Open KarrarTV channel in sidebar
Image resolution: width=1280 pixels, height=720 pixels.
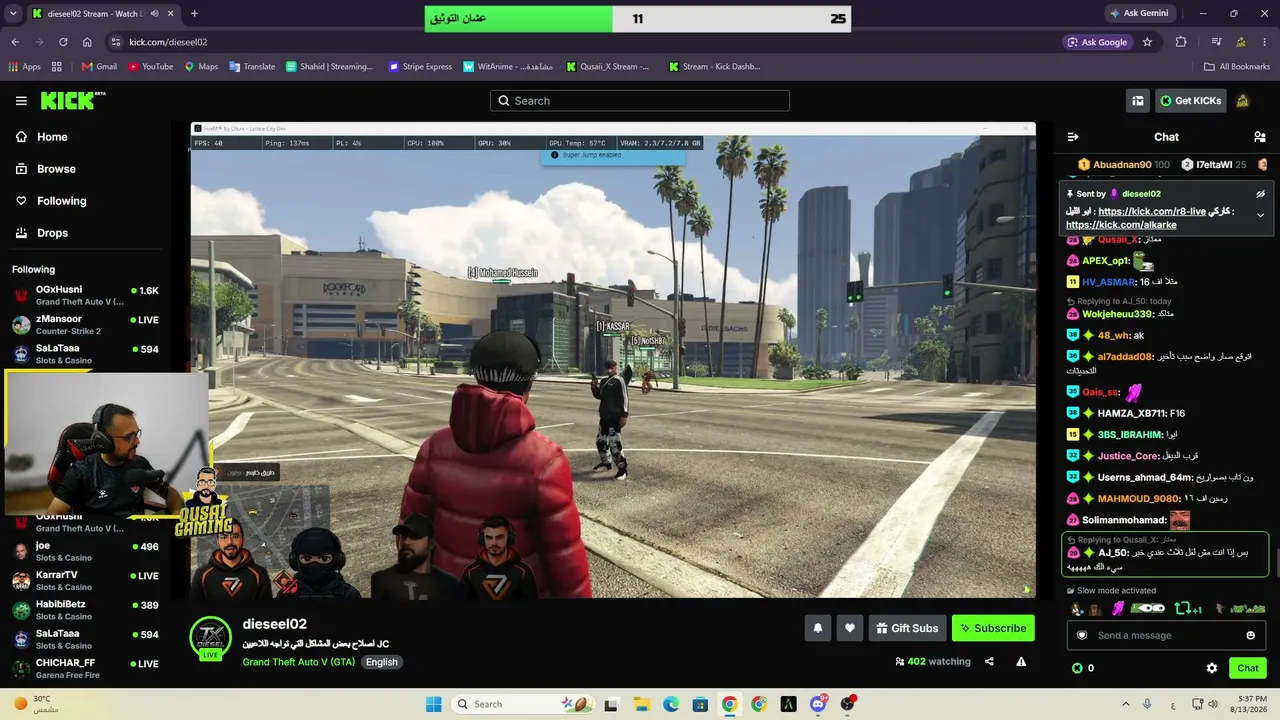(x=85, y=580)
